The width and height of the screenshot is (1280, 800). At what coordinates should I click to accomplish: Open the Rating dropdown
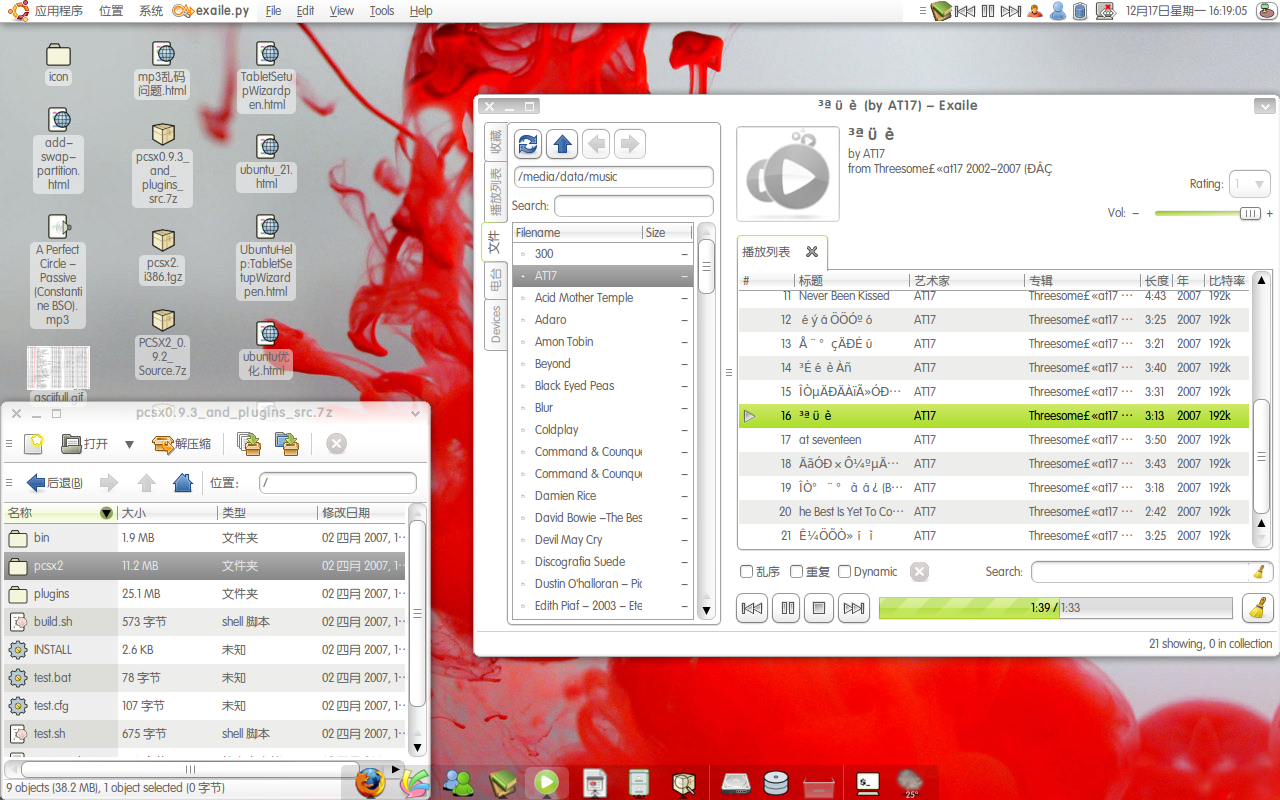[x=1249, y=184]
